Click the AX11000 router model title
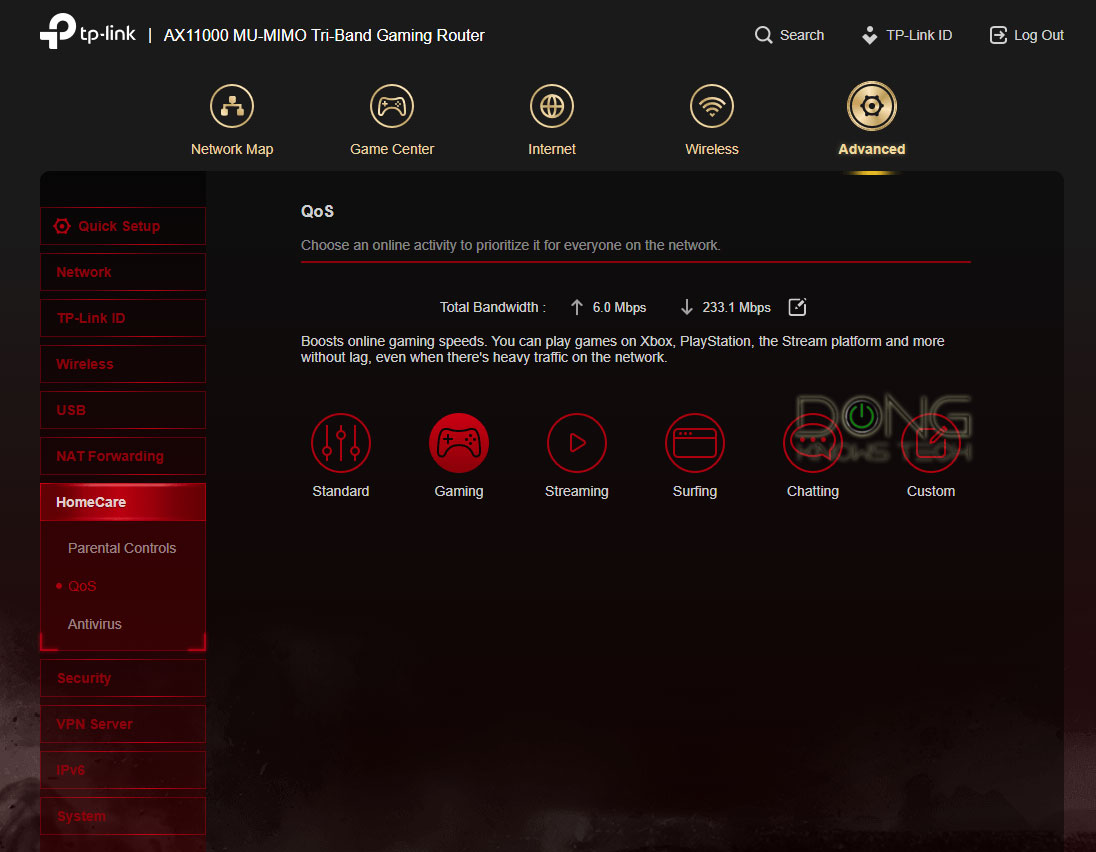Image resolution: width=1096 pixels, height=852 pixels. click(324, 35)
